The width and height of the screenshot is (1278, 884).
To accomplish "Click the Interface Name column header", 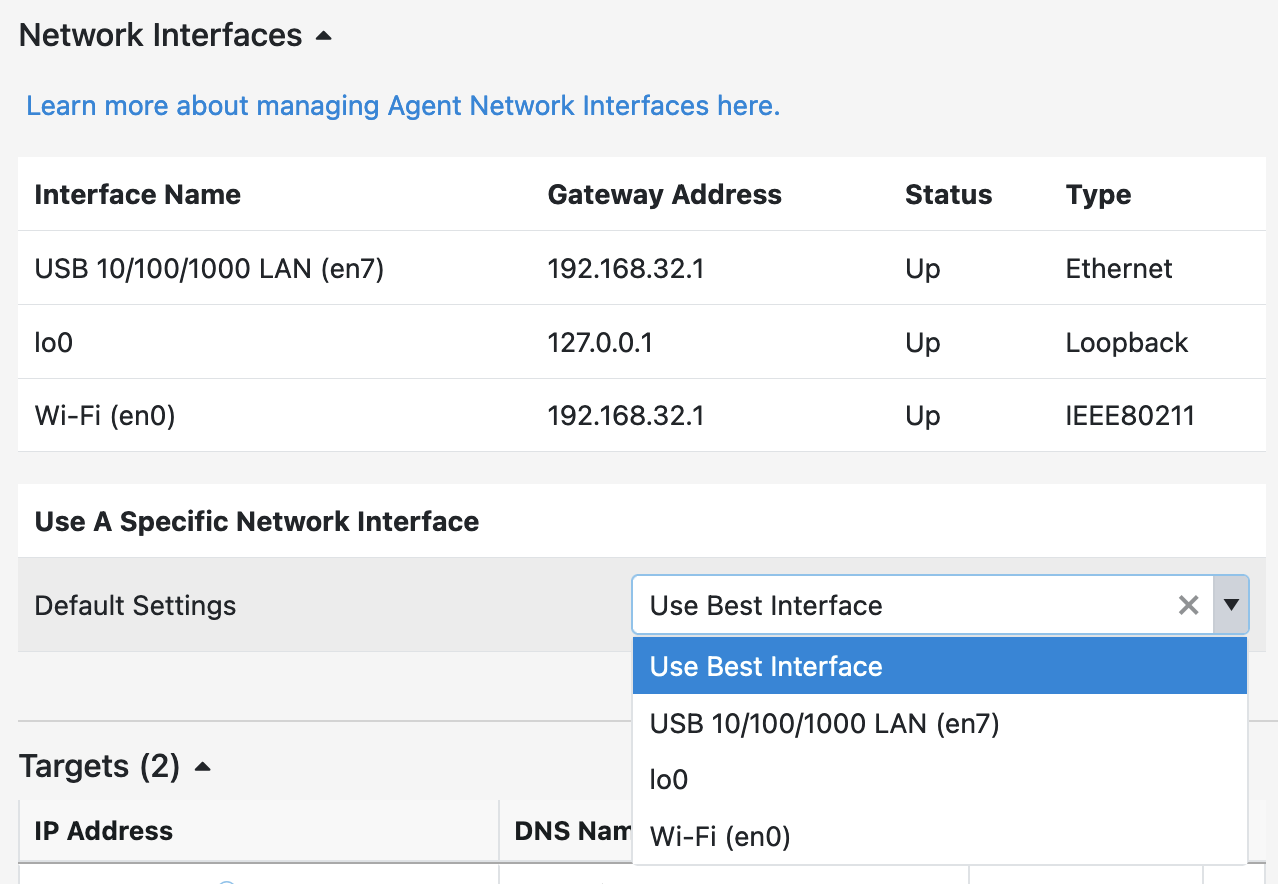I will tap(137, 194).
